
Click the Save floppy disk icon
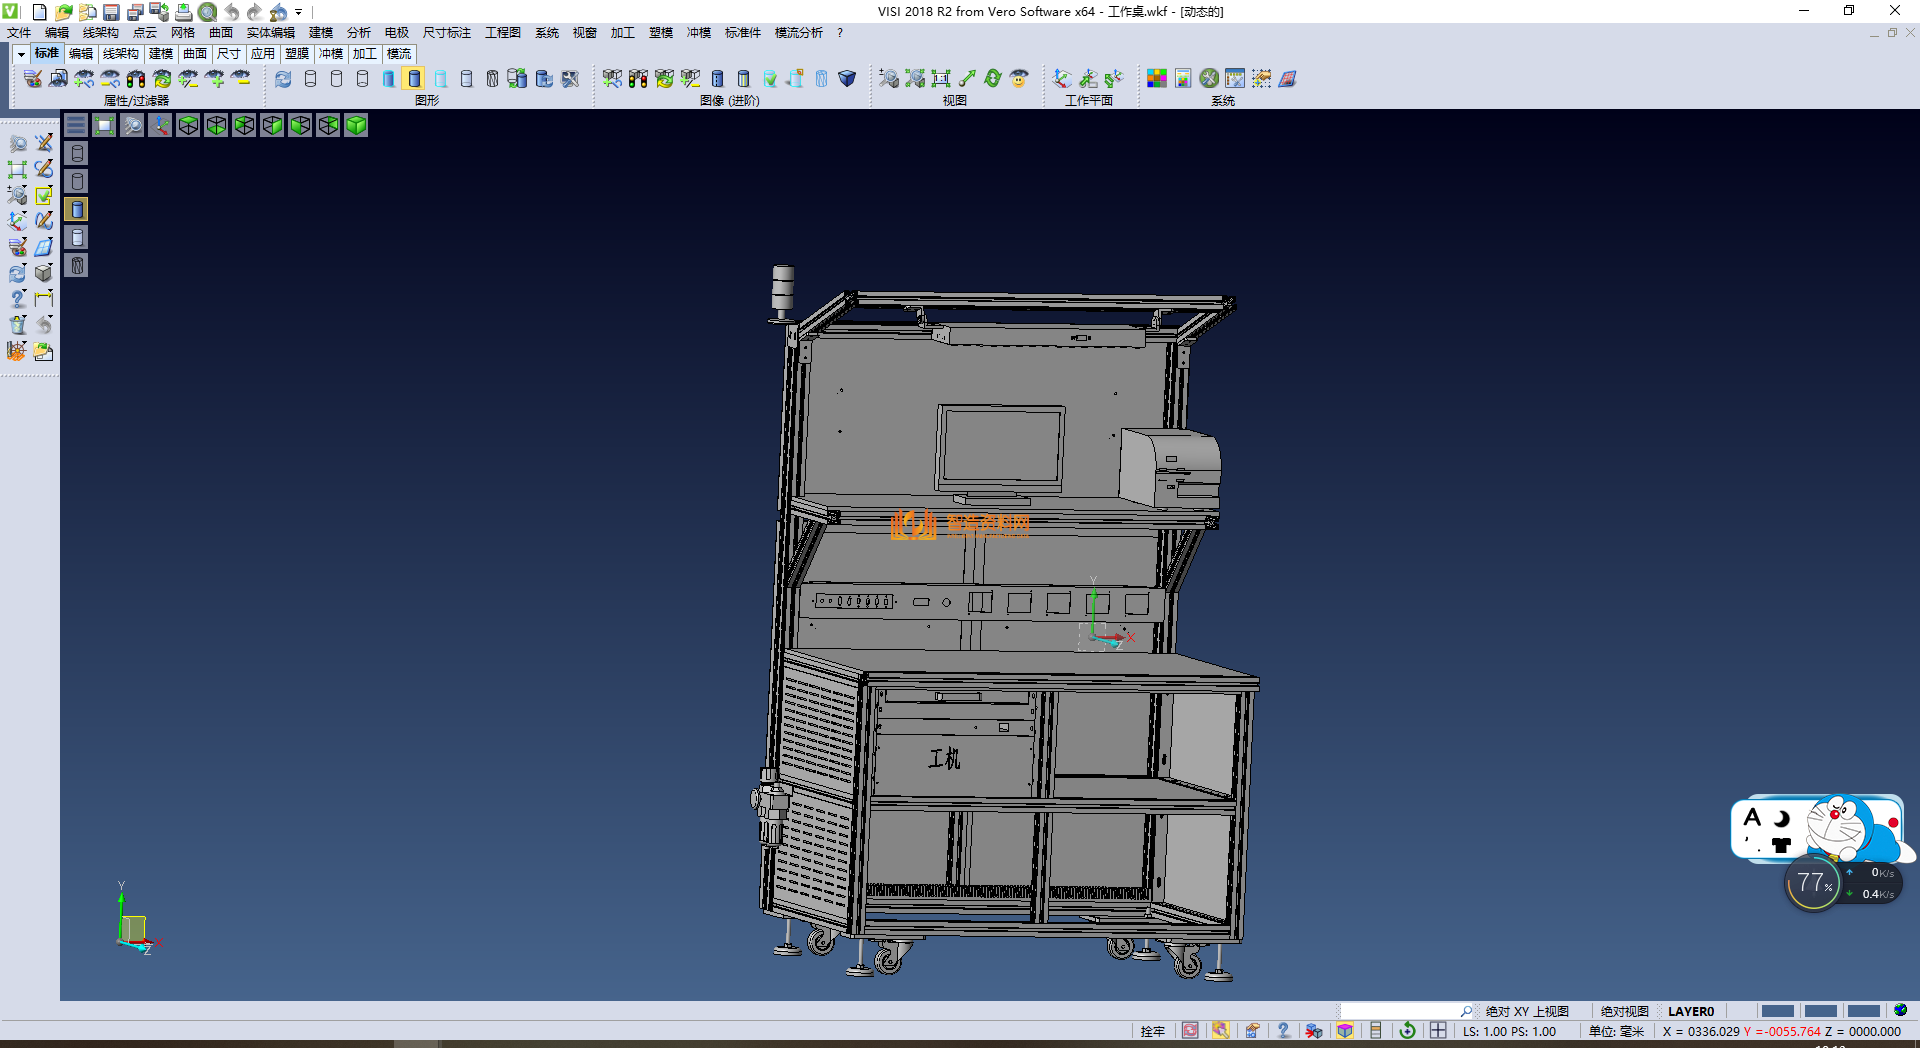point(111,12)
